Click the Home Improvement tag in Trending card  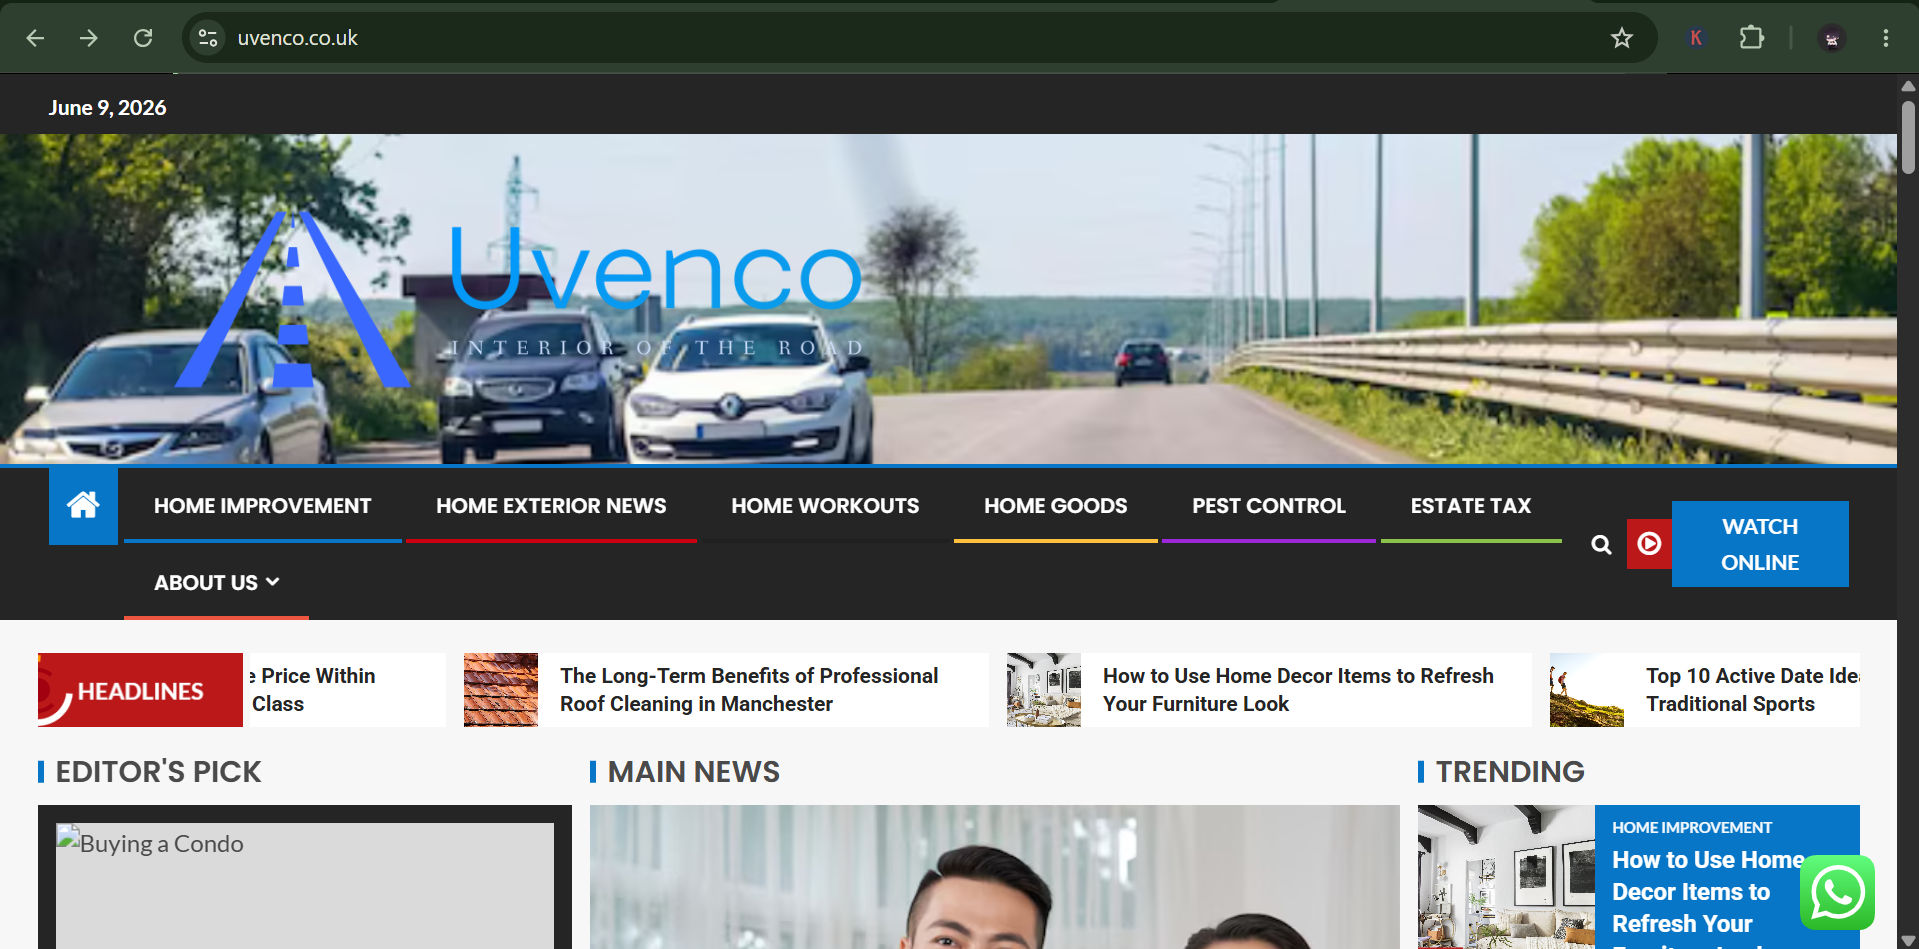point(1692,827)
